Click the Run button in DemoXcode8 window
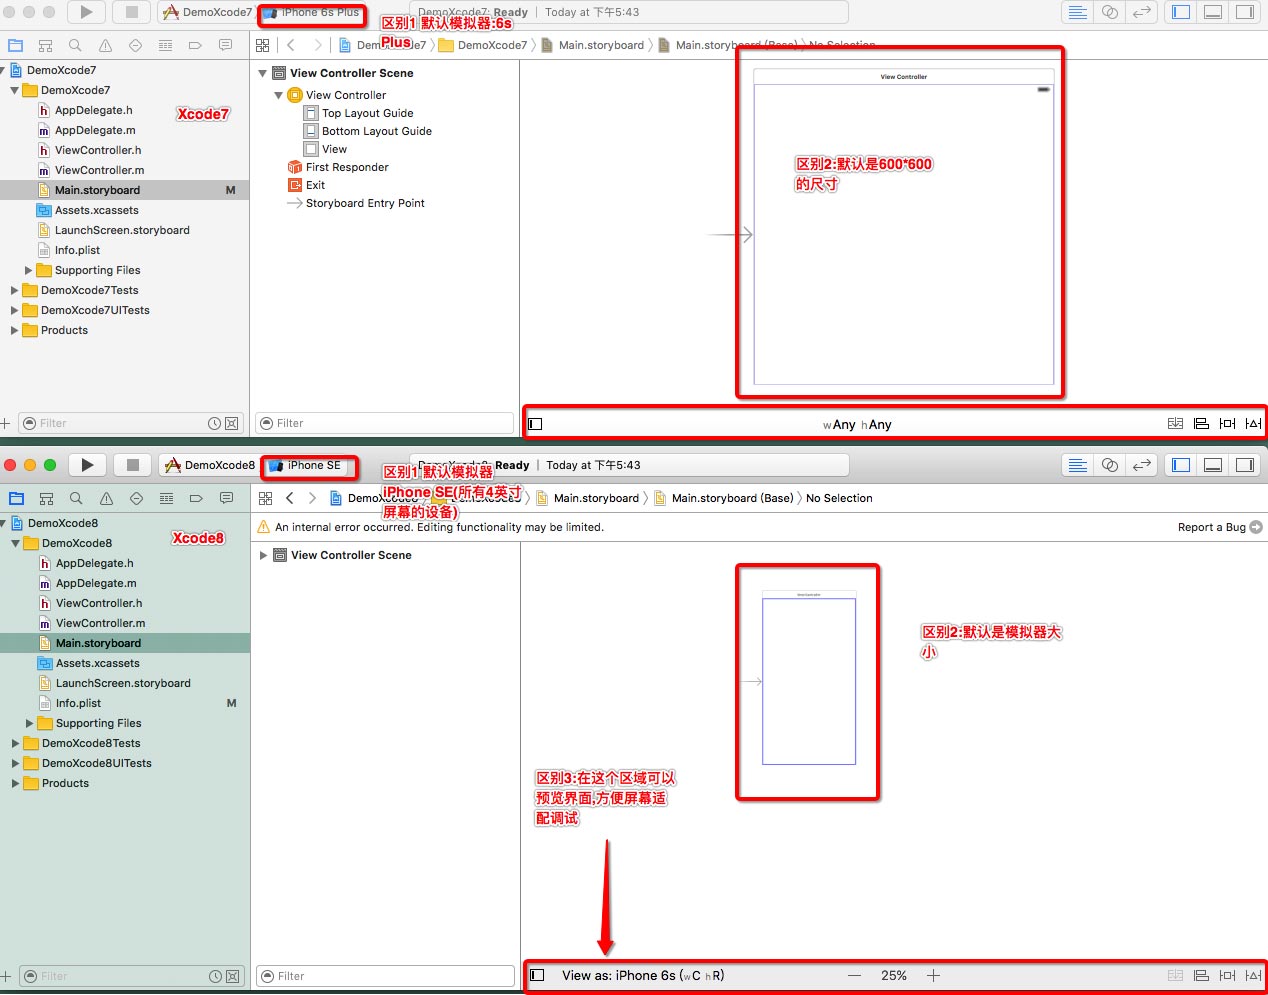The image size is (1268, 995). [x=87, y=465]
